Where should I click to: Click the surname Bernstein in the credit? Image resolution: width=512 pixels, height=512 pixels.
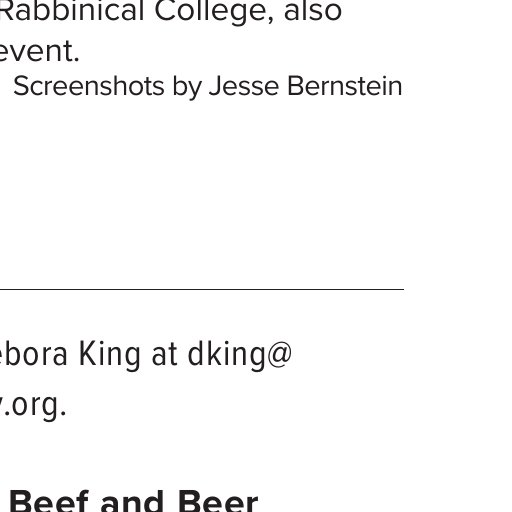(345, 86)
